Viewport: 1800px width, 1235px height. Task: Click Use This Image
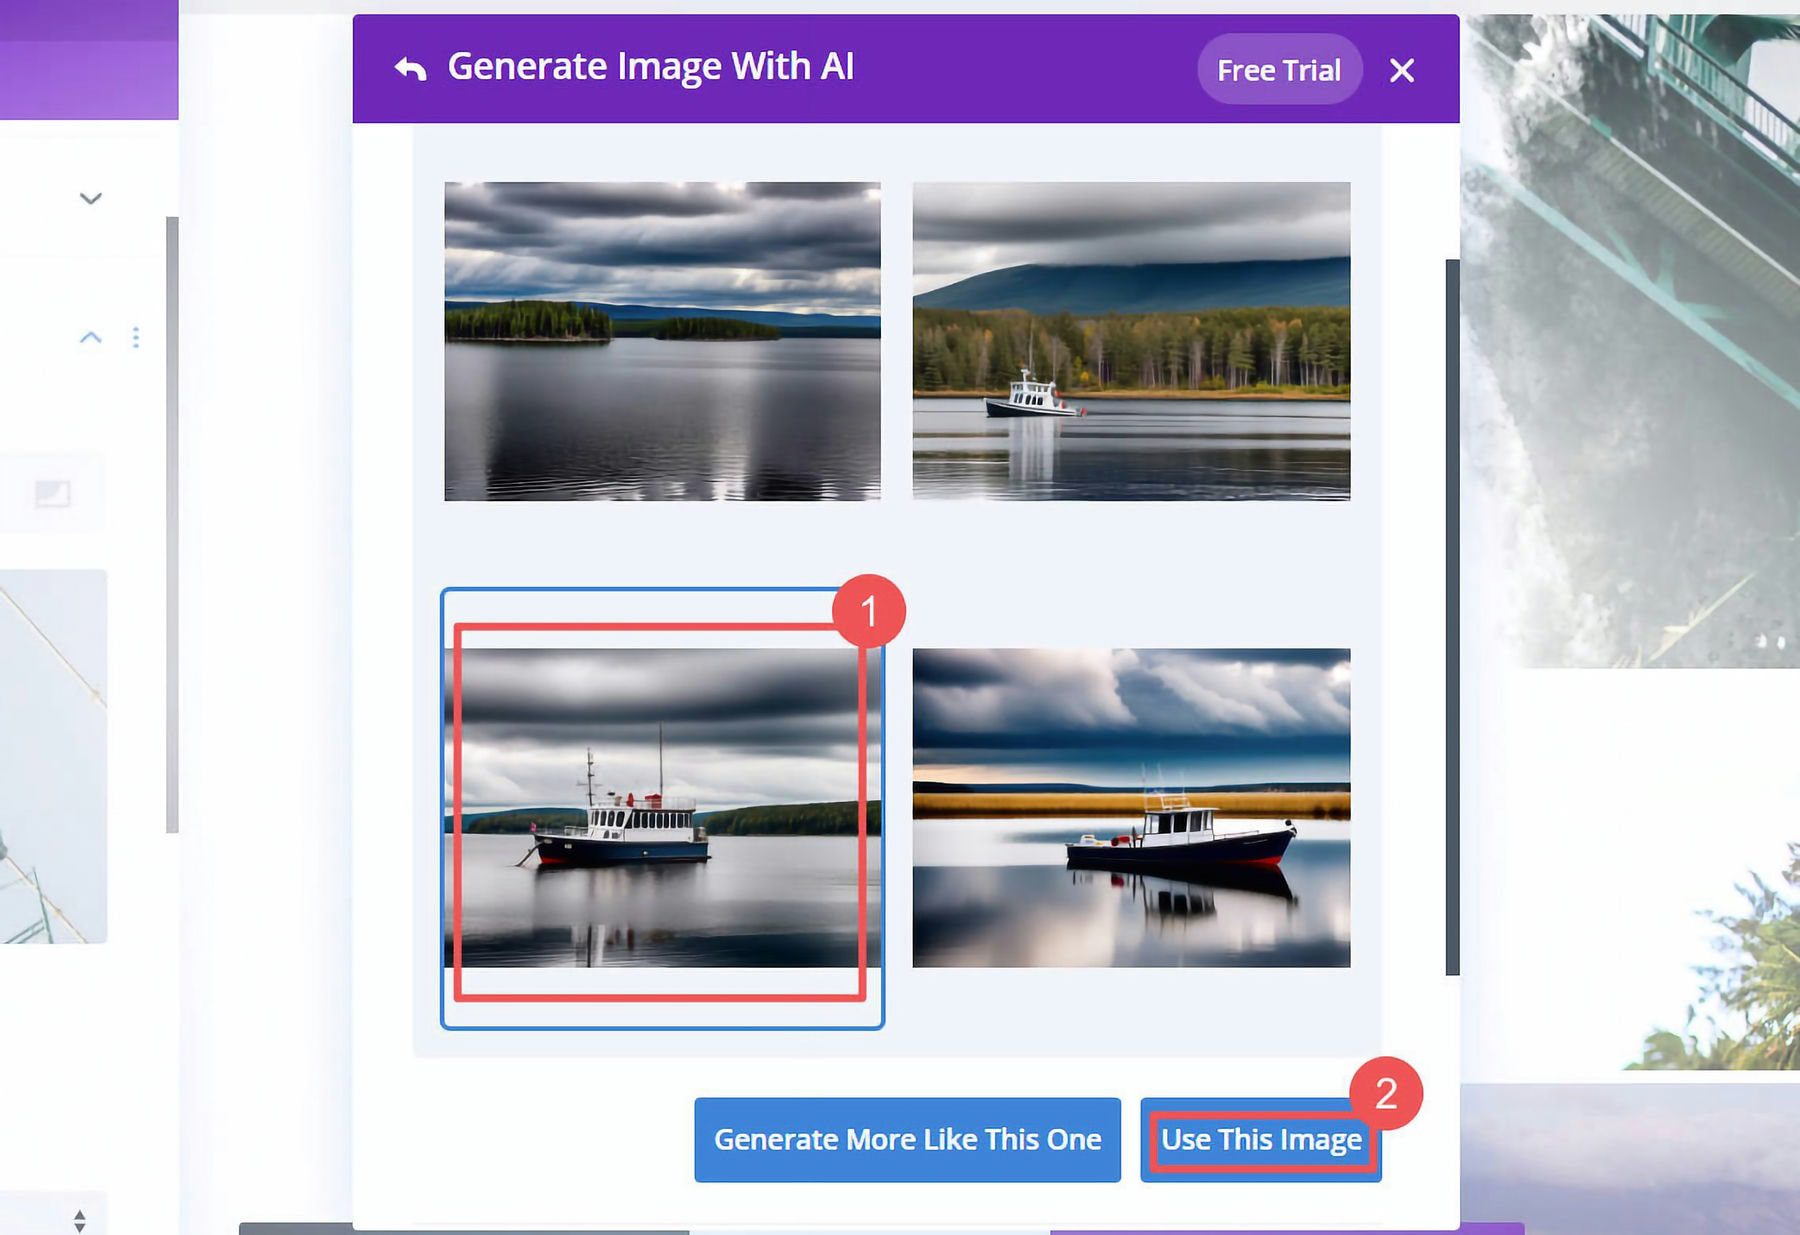tap(1261, 1139)
